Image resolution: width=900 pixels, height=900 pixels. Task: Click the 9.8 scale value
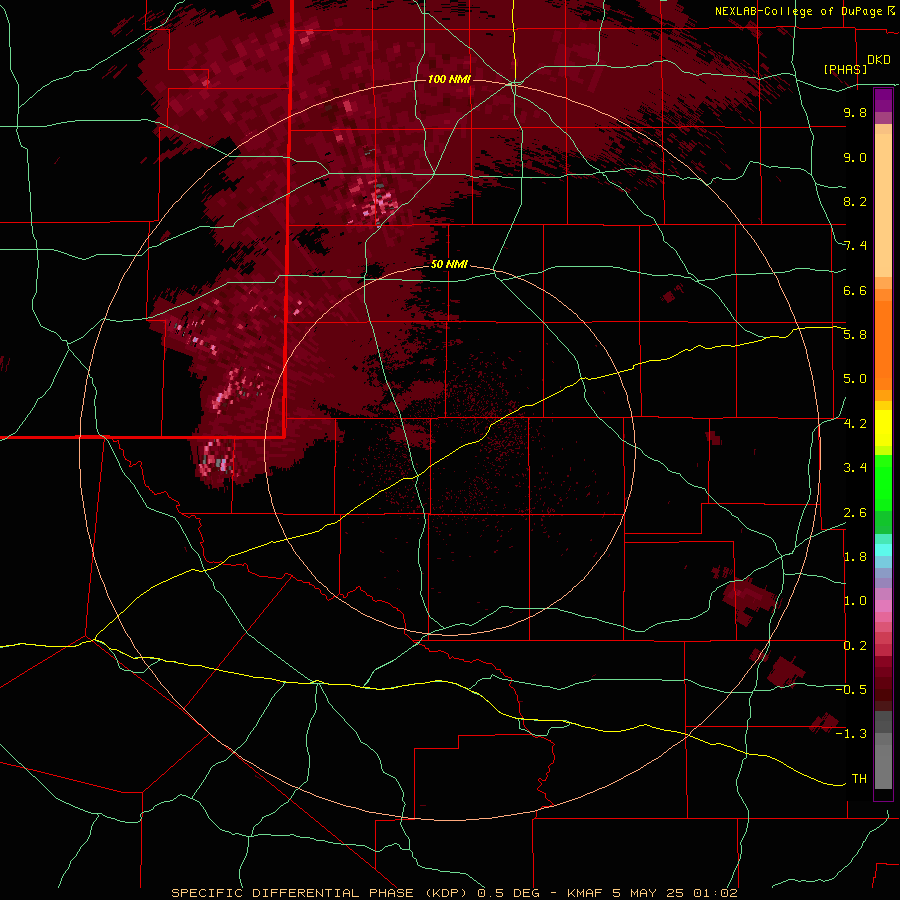pyautogui.click(x=855, y=113)
